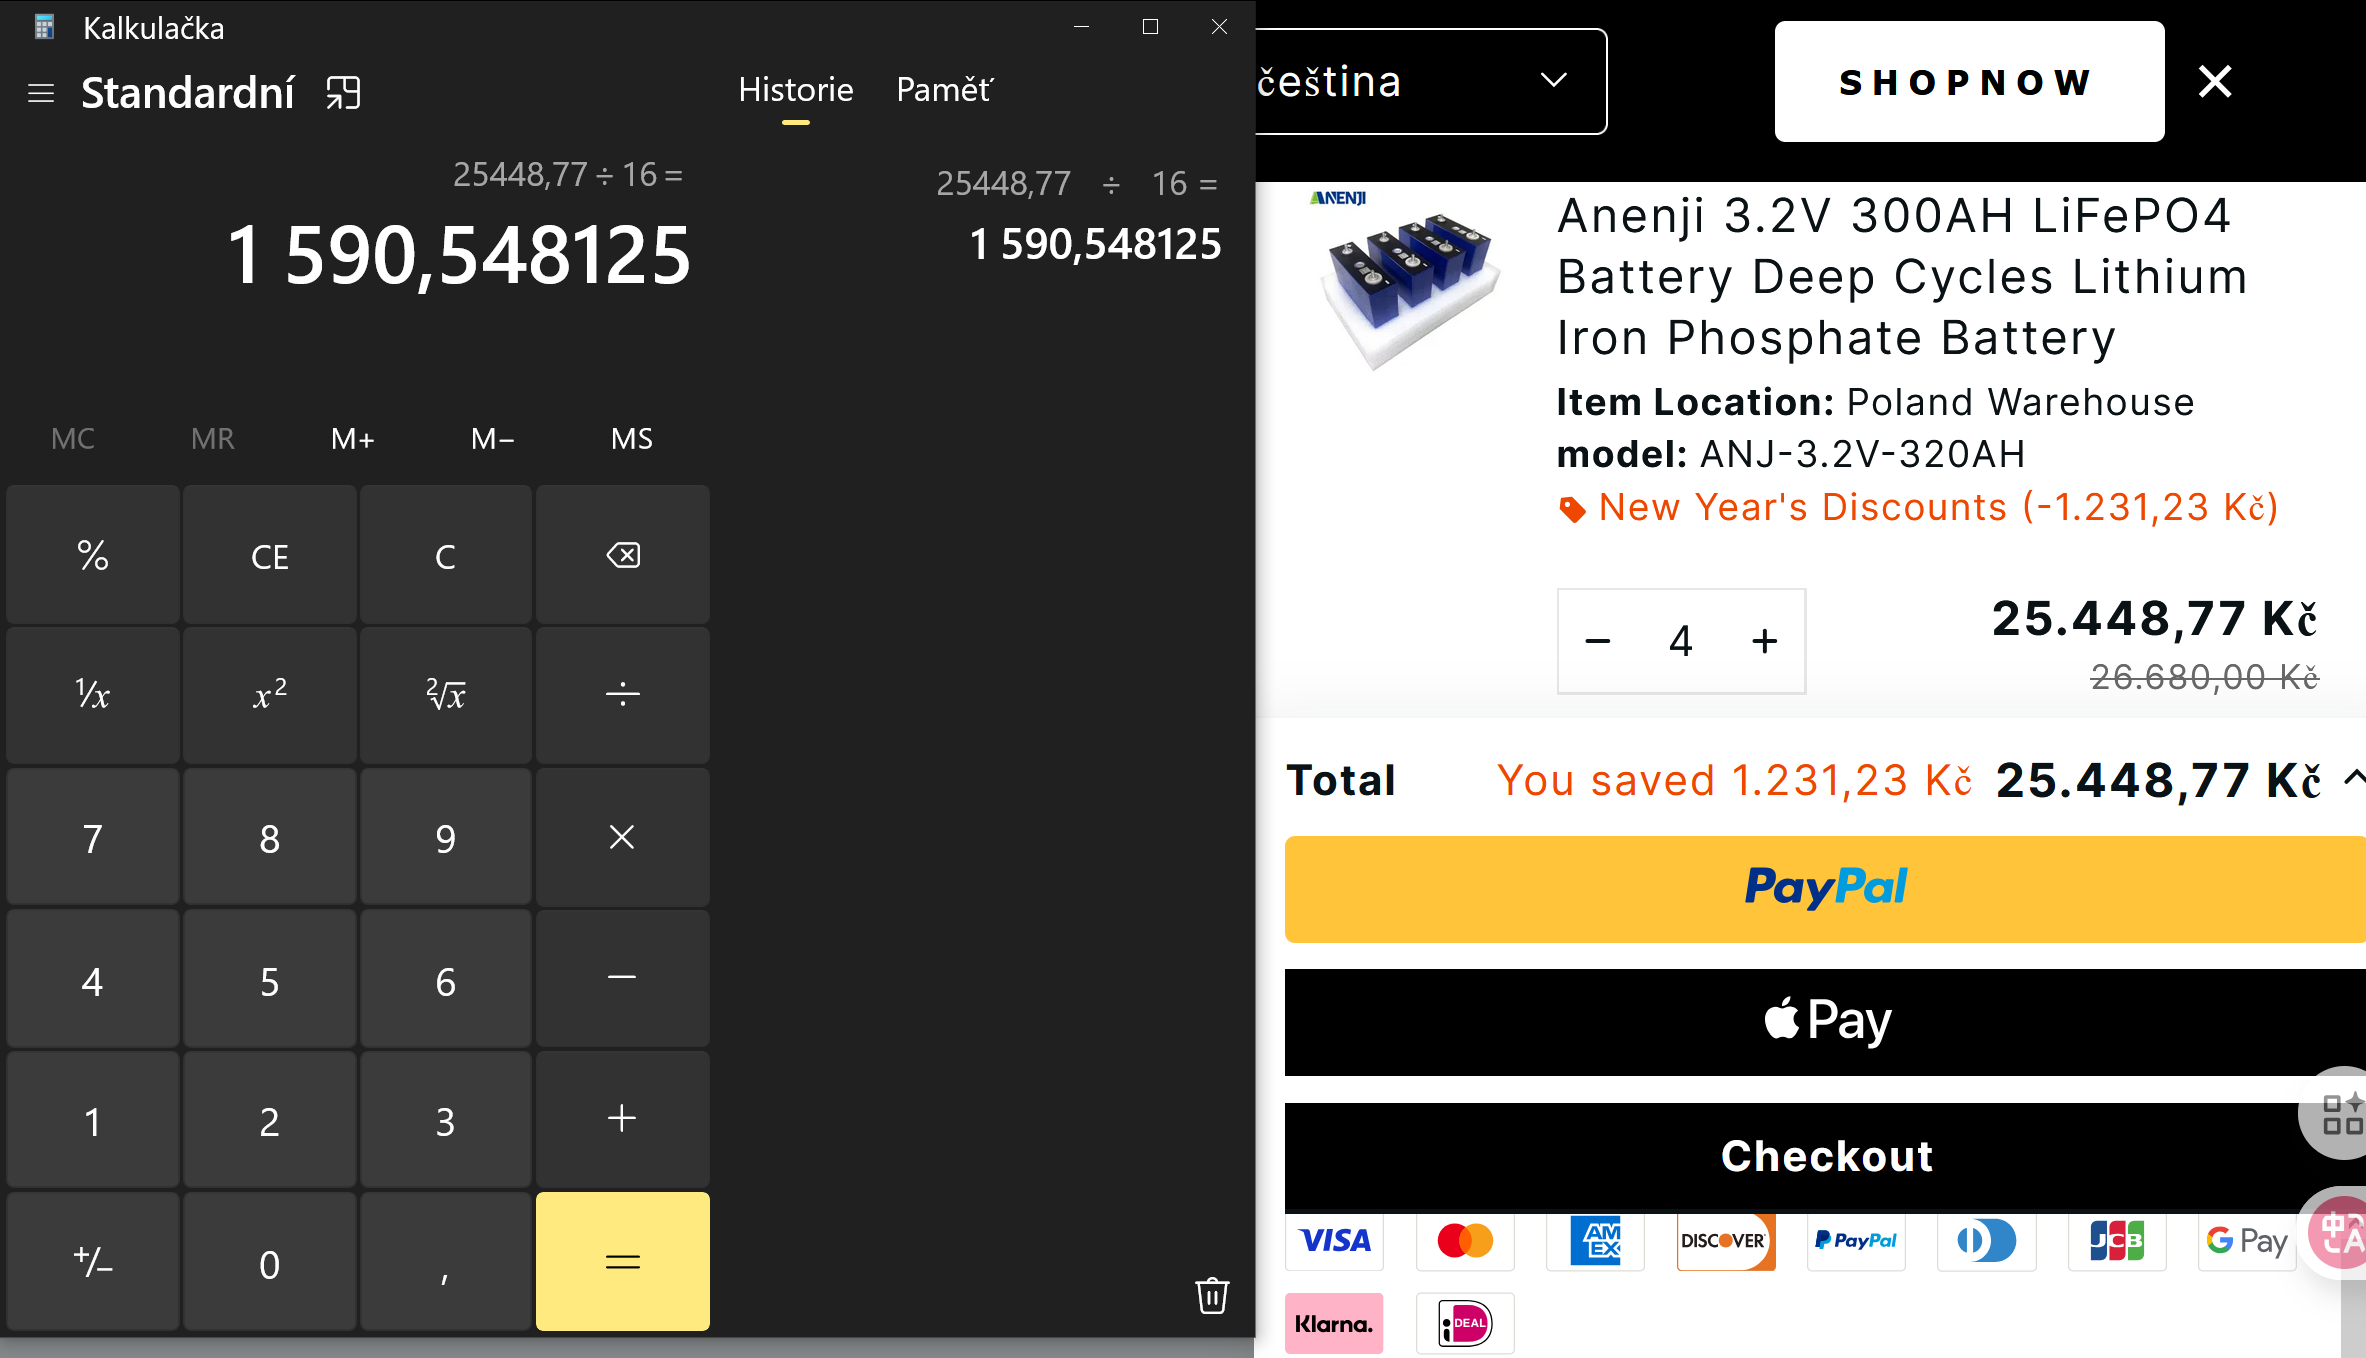
Task: Clear history with the trash icon
Action: (1211, 1296)
